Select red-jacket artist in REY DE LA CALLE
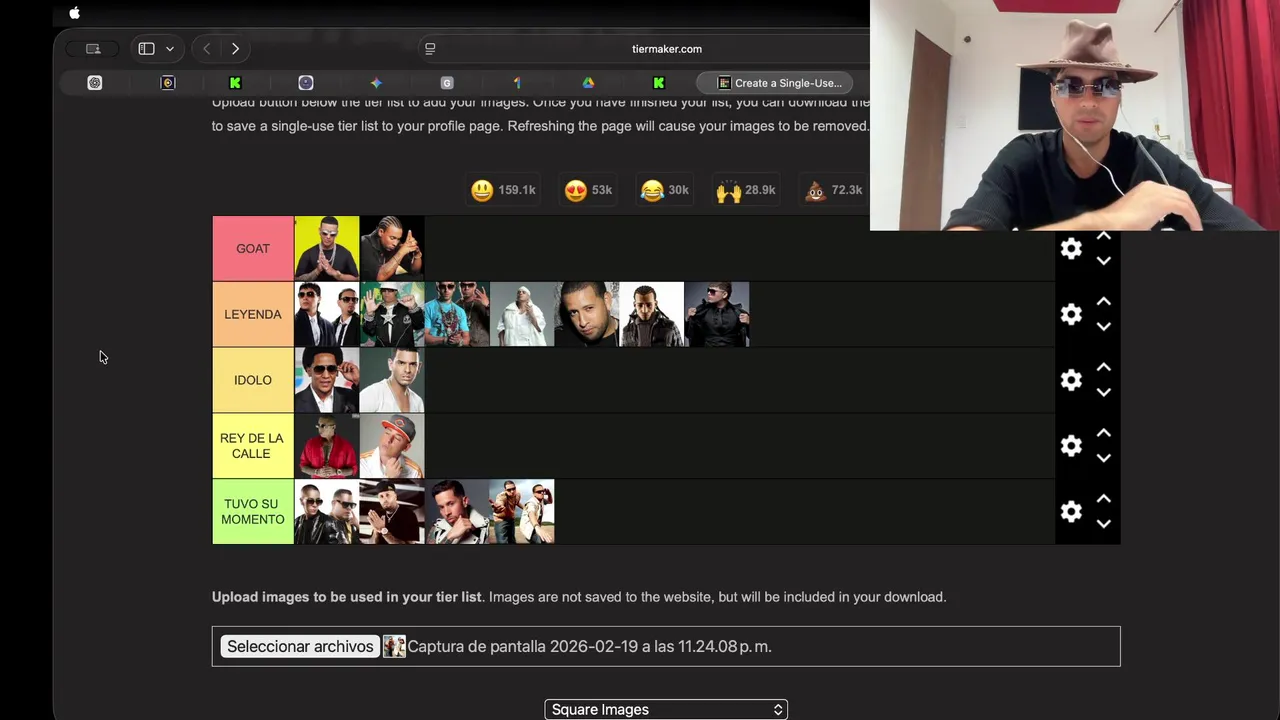The image size is (1280, 720). pyautogui.click(x=327, y=446)
